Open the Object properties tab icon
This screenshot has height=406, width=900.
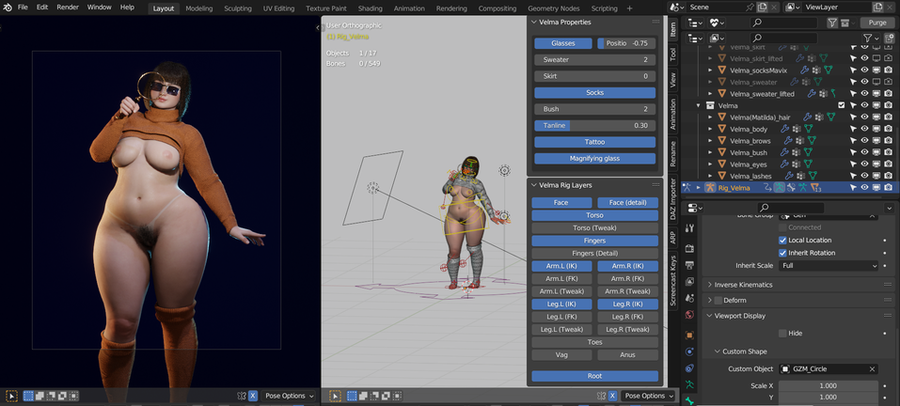[689, 335]
